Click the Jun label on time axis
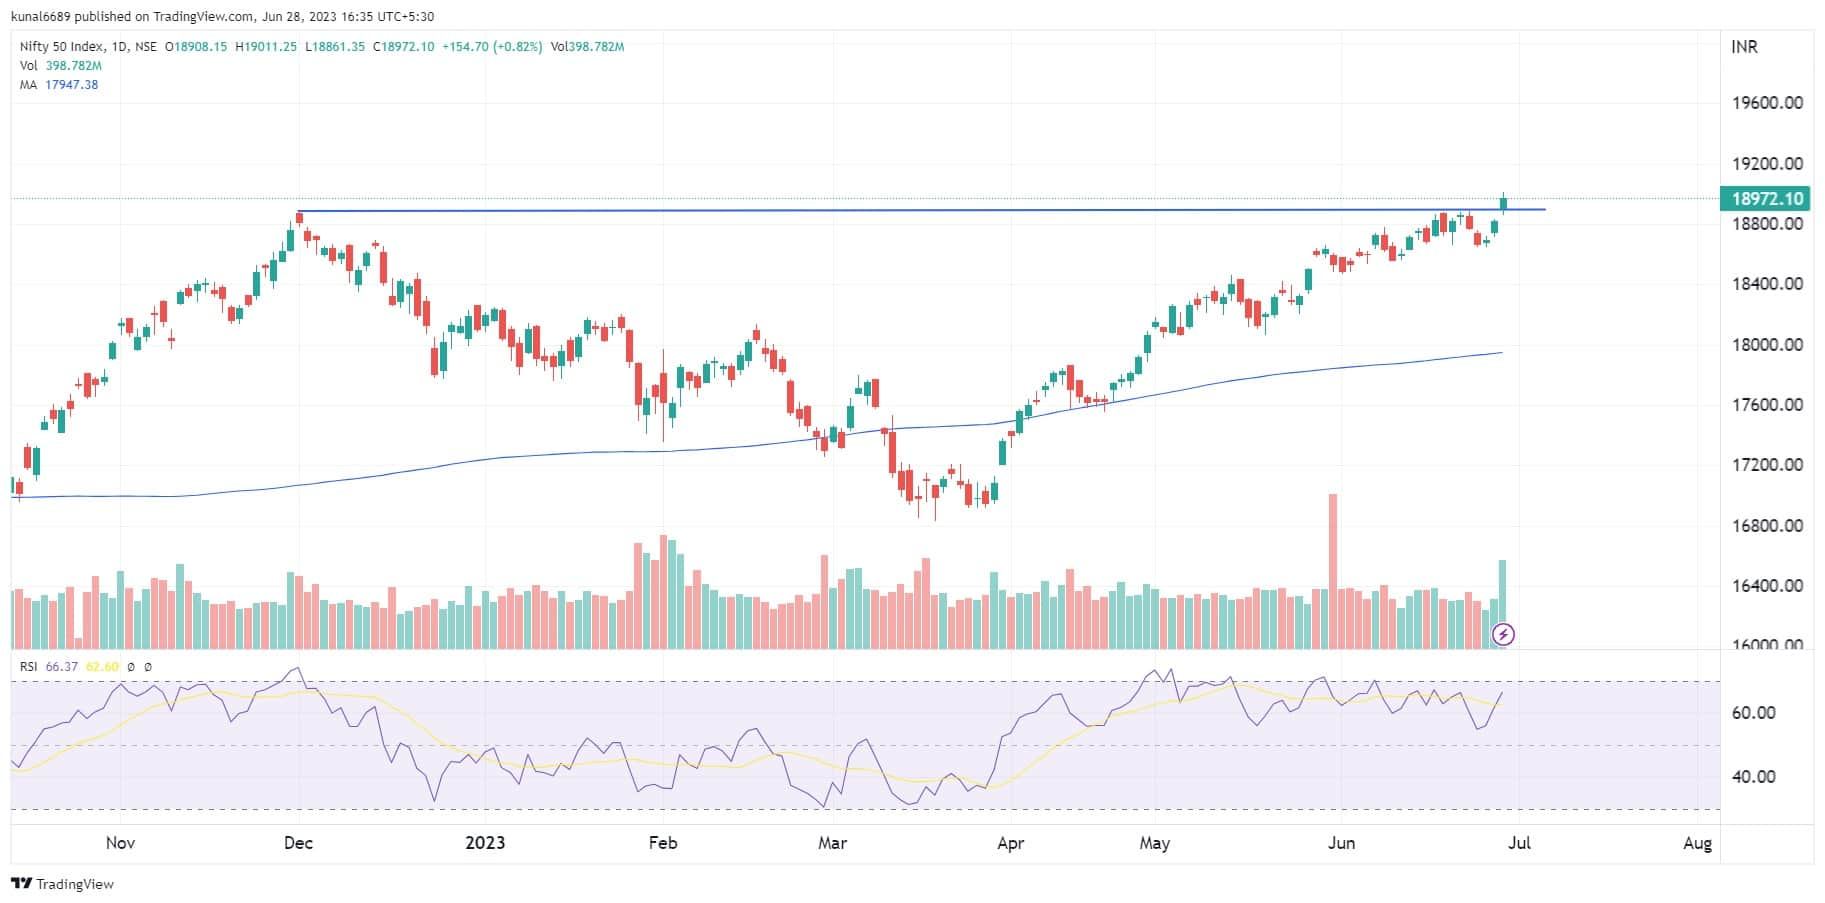Screen dimensions: 1825x903 click(x=1341, y=843)
